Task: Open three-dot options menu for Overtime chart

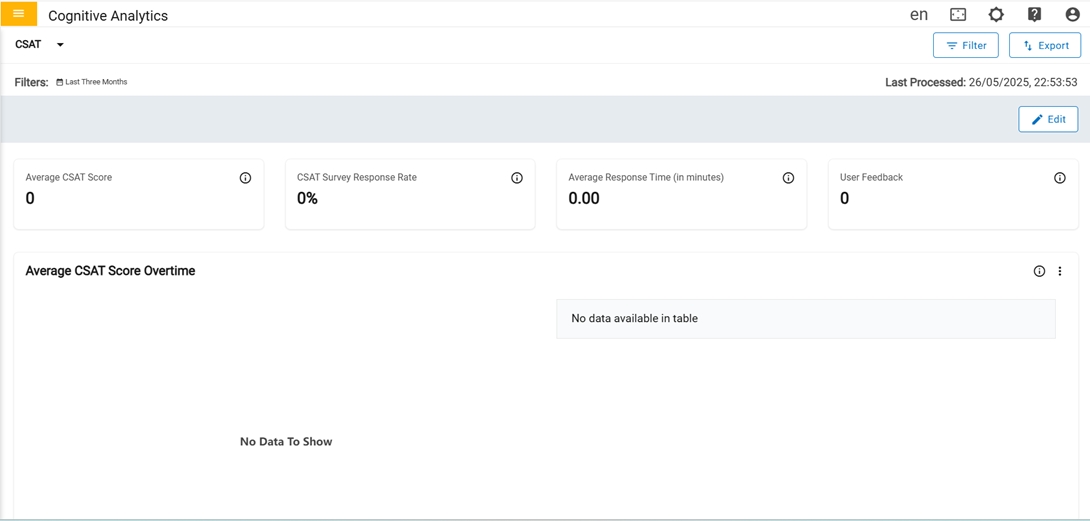Action: coord(1060,271)
